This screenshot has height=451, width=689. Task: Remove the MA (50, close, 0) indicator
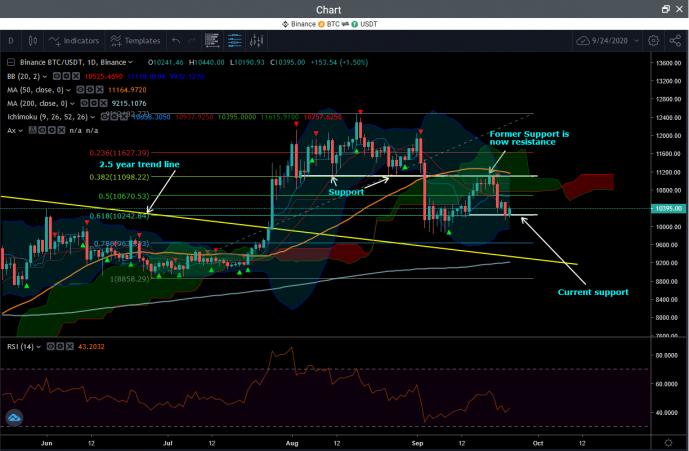tap(100, 90)
